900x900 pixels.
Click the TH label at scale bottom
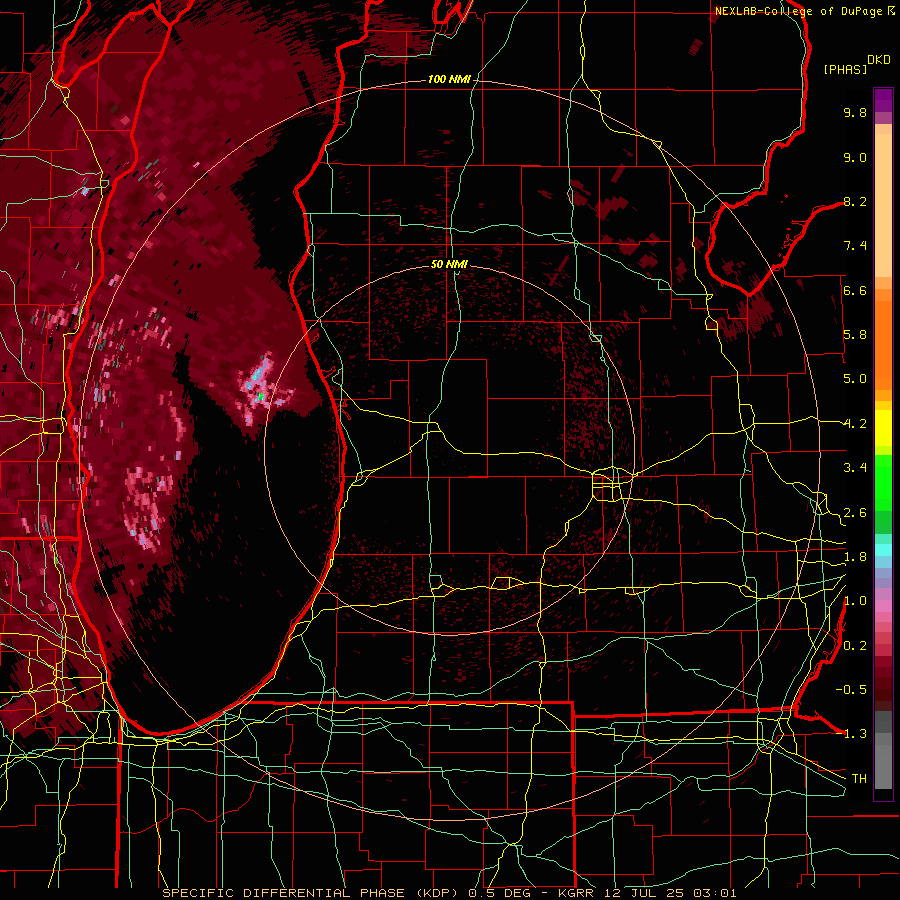[859, 779]
